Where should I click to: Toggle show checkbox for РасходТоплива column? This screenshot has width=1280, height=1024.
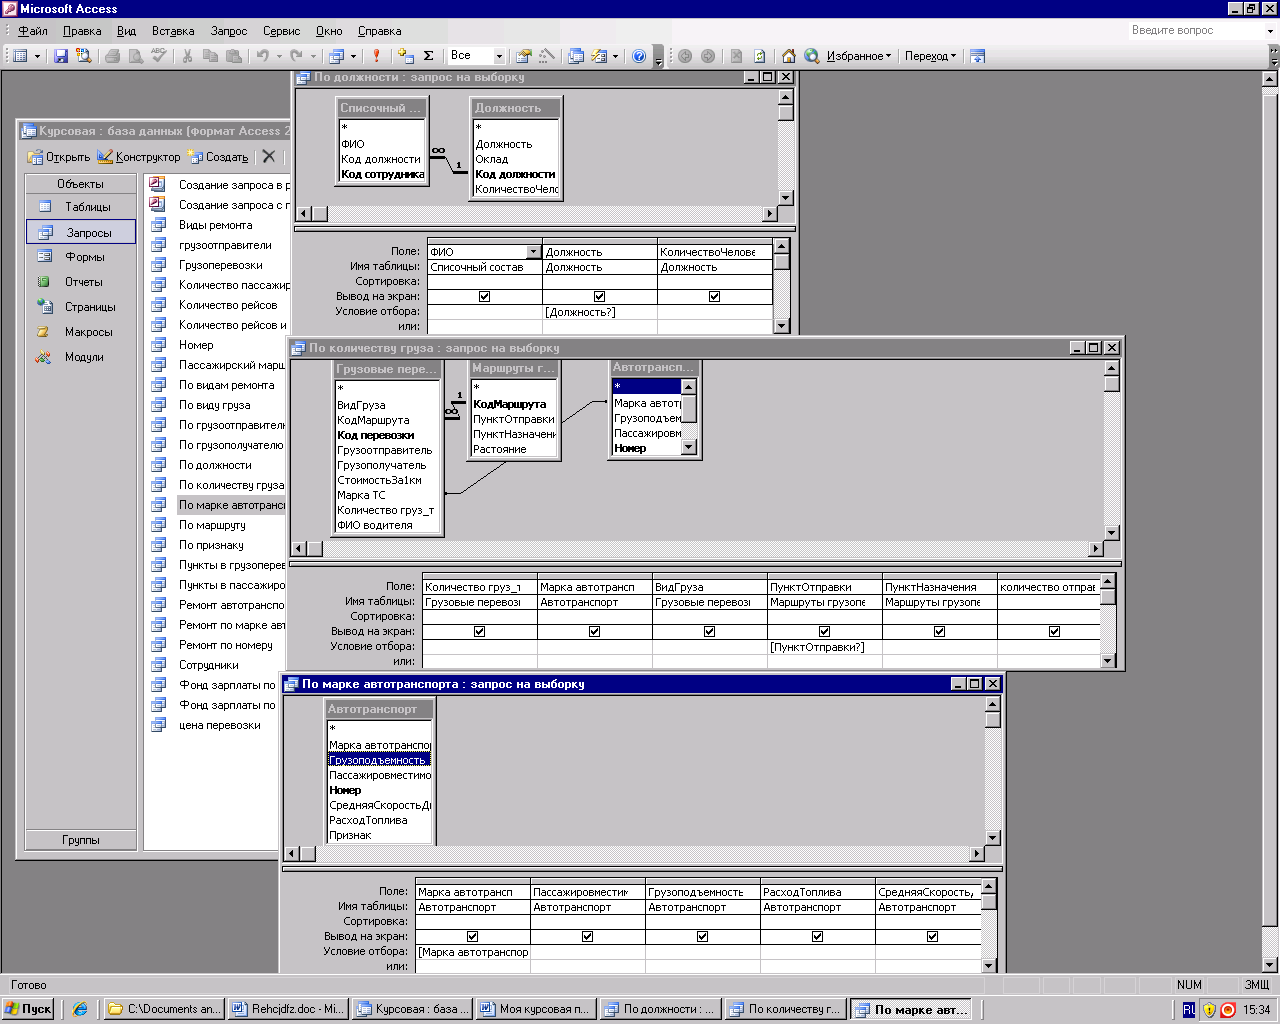[817, 937]
